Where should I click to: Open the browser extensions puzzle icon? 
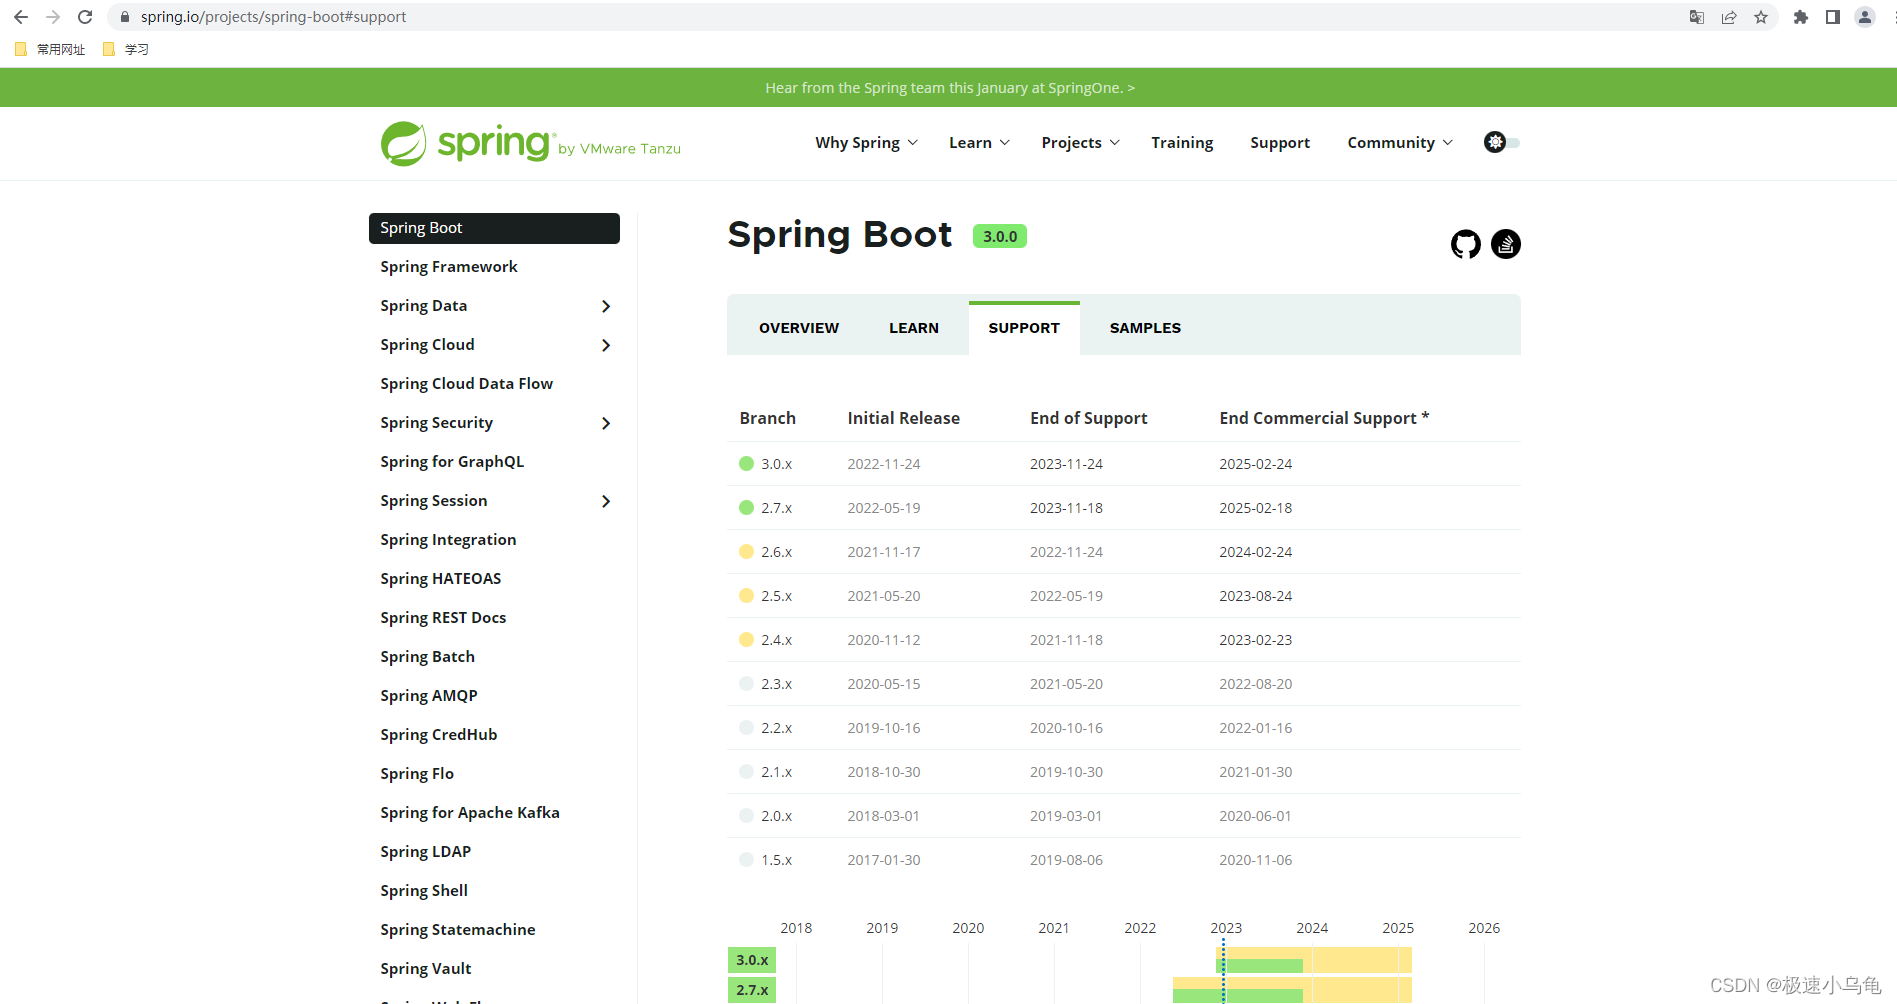(x=1801, y=17)
